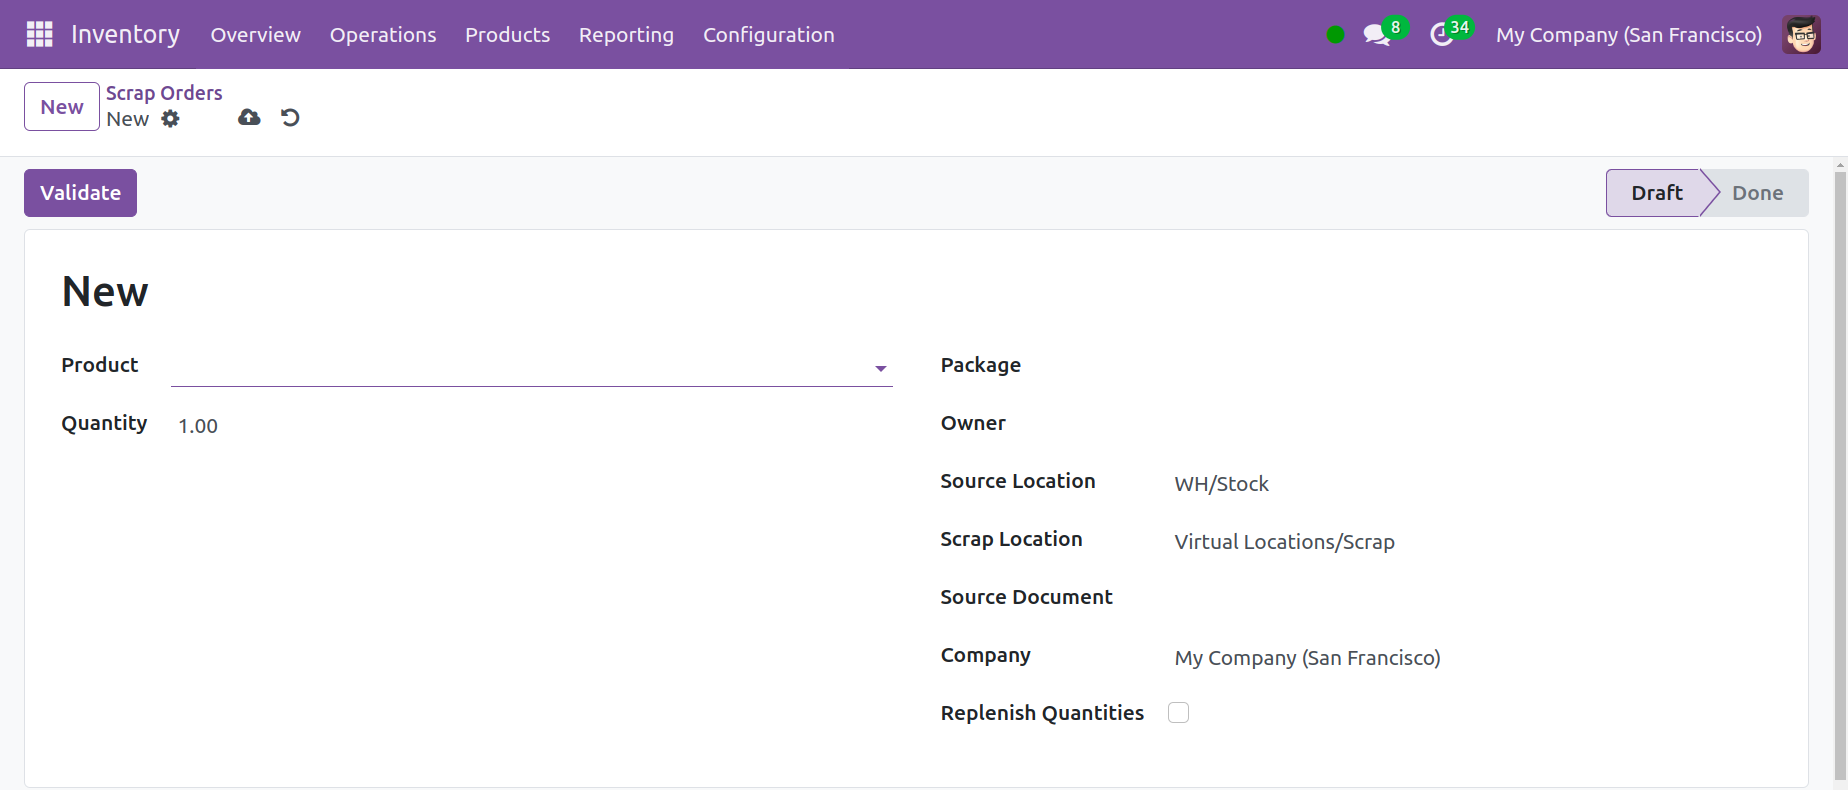Click the gear actions icon

171,119
